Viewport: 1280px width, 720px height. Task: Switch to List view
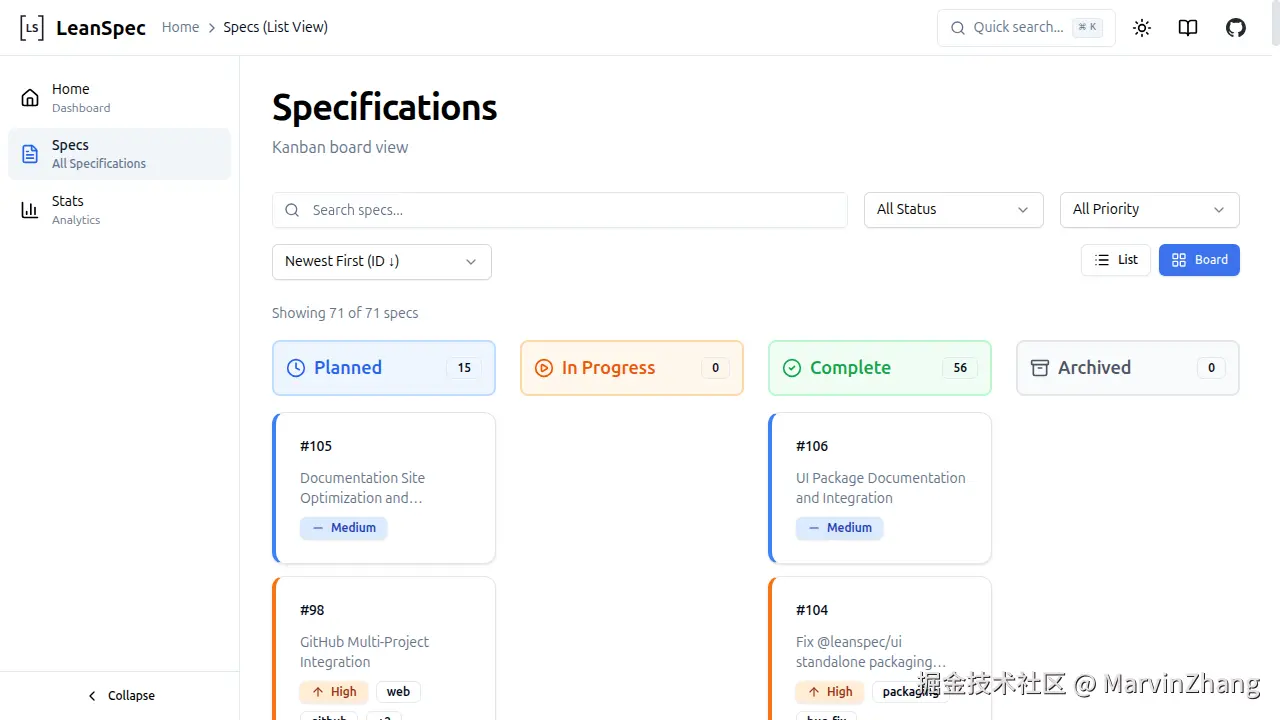click(x=1115, y=259)
